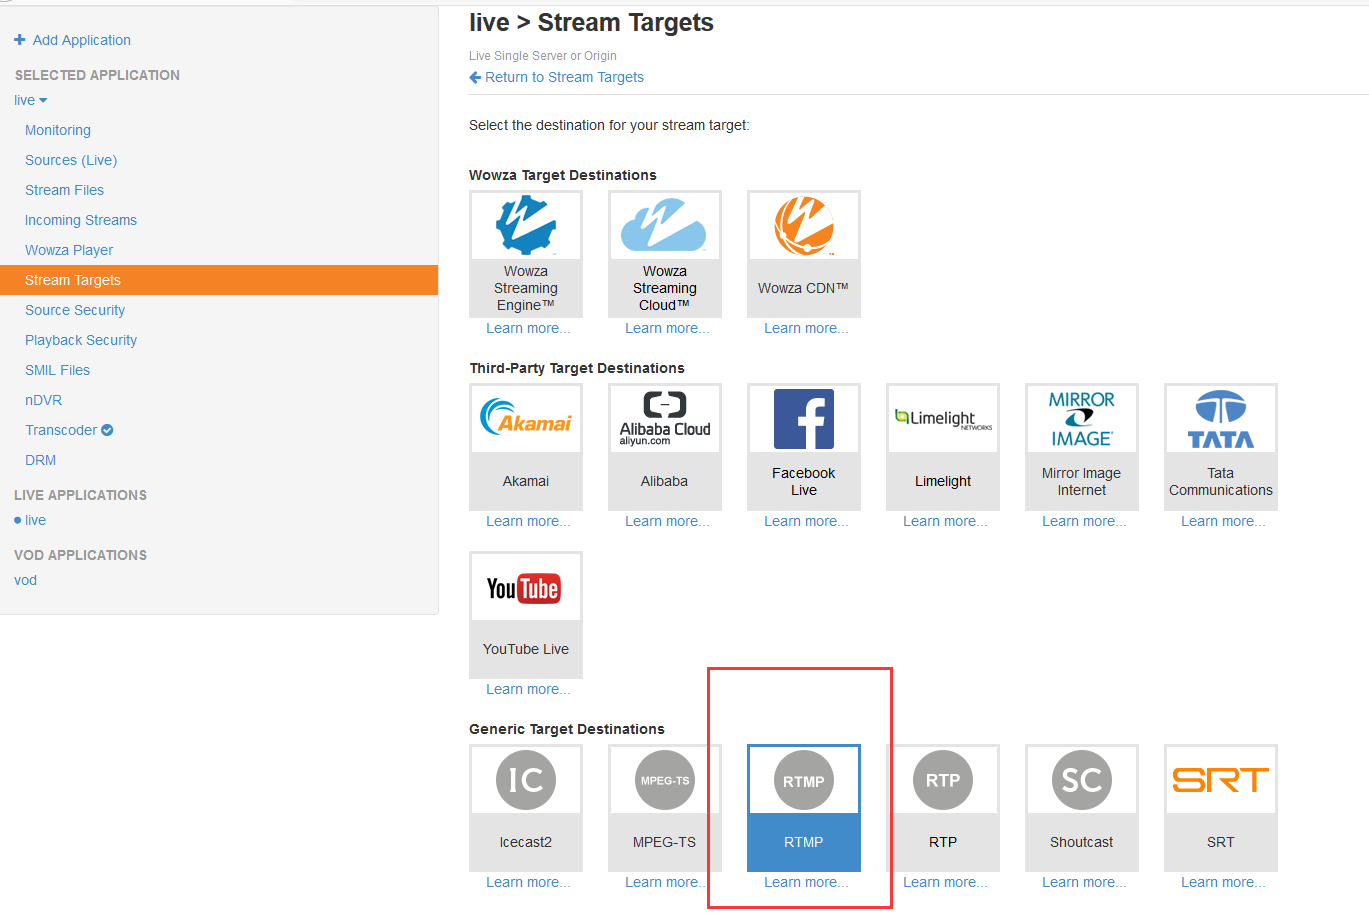
Task: Click the Icecast2 label tile
Action: tap(526, 842)
